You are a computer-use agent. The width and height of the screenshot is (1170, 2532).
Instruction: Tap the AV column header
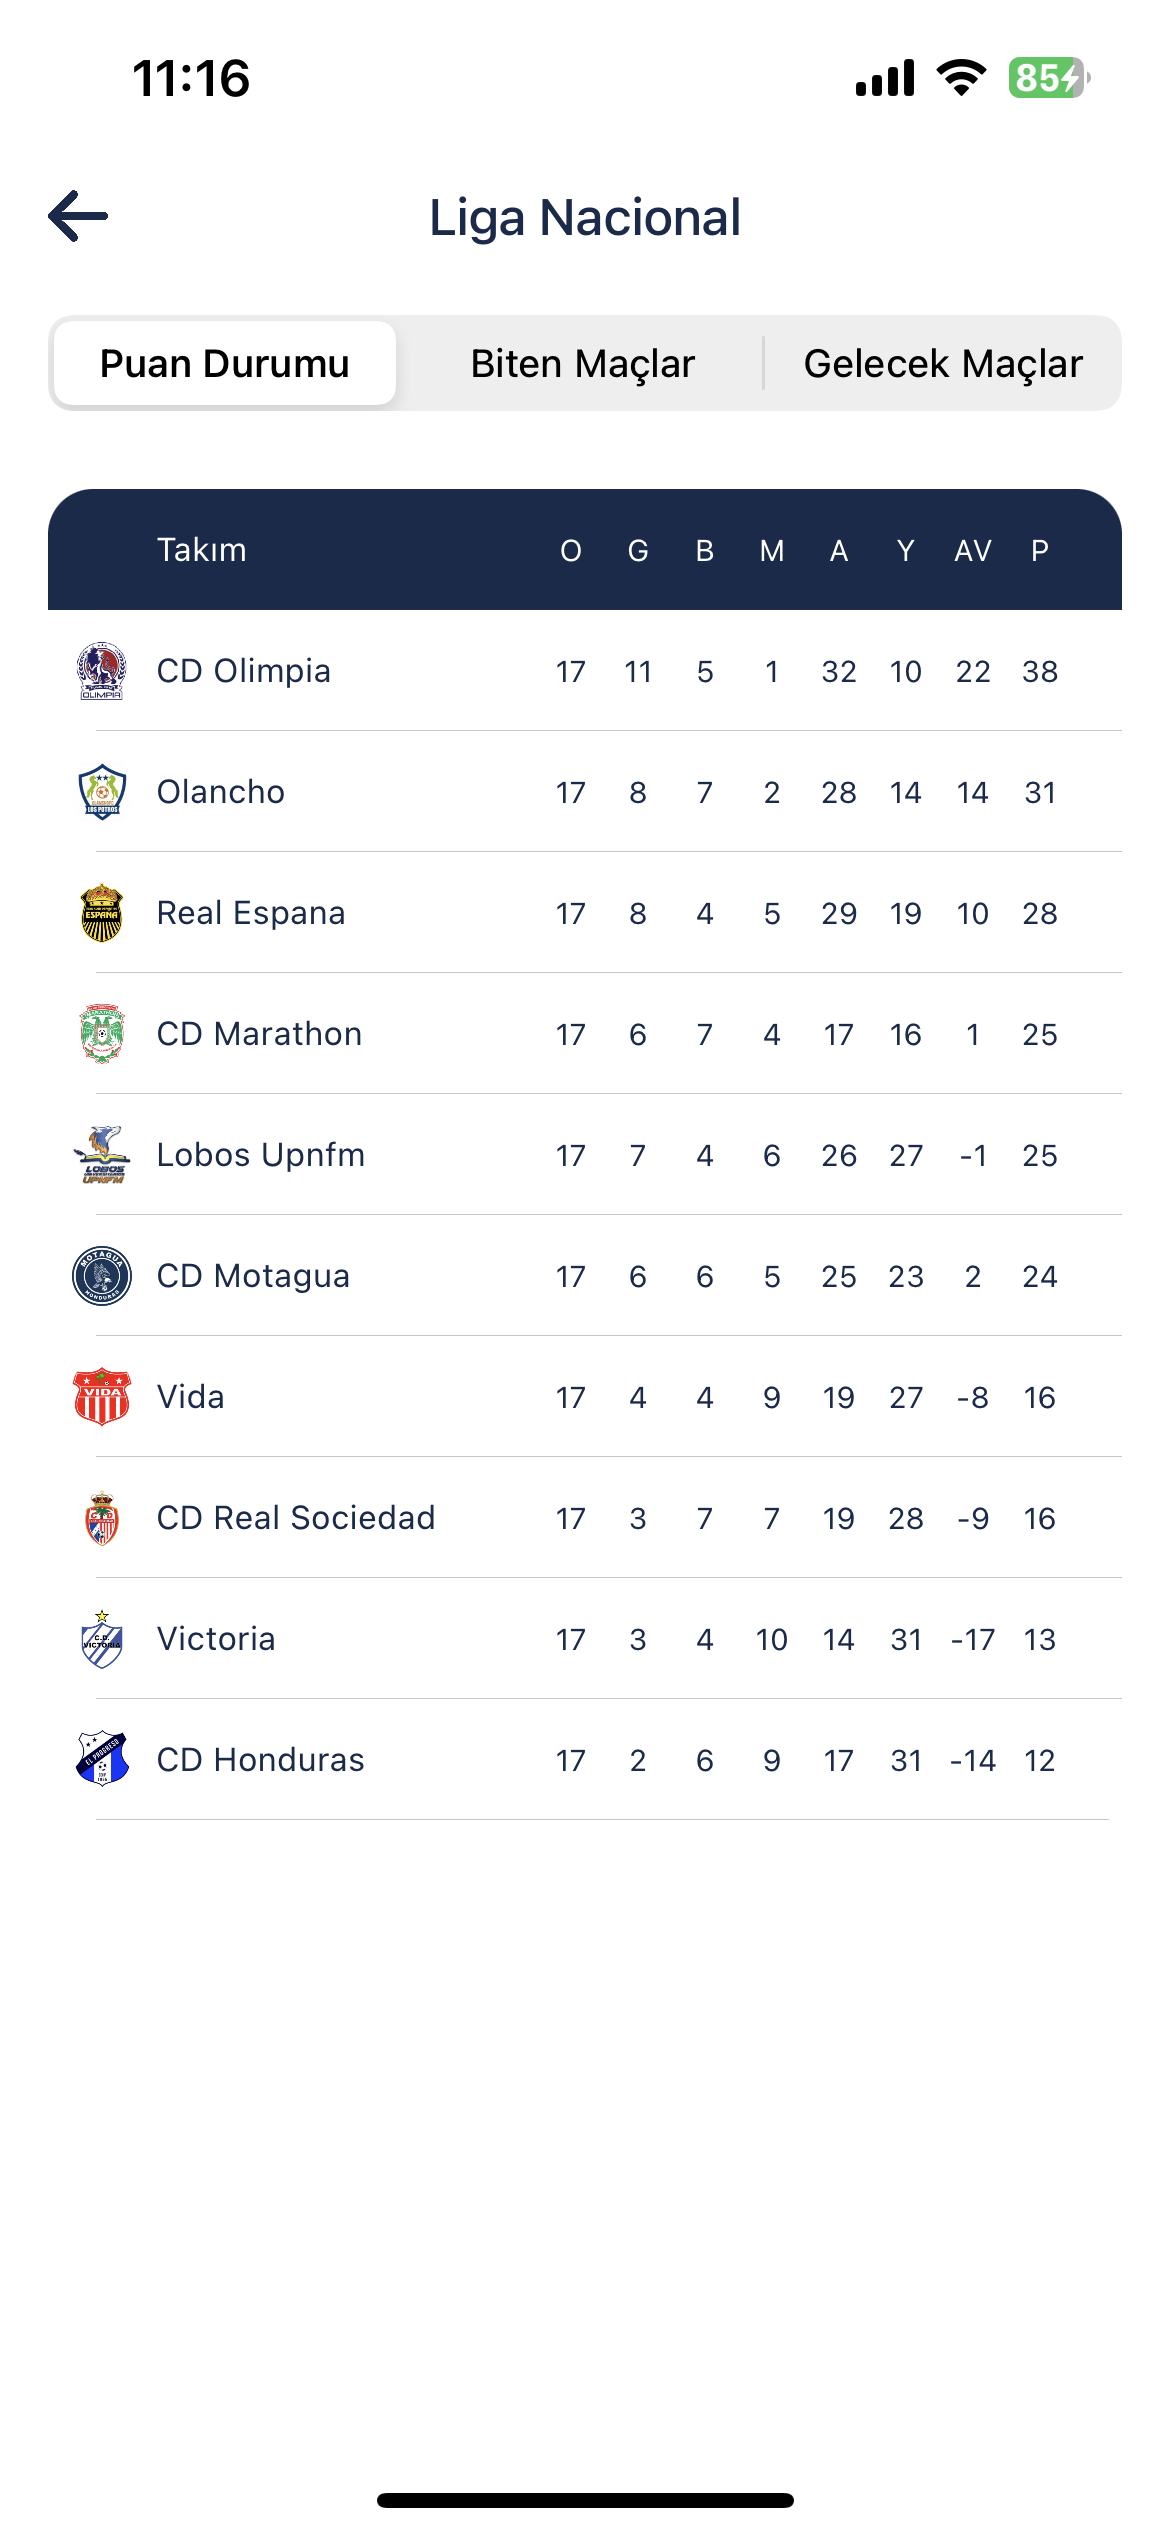[x=973, y=551]
